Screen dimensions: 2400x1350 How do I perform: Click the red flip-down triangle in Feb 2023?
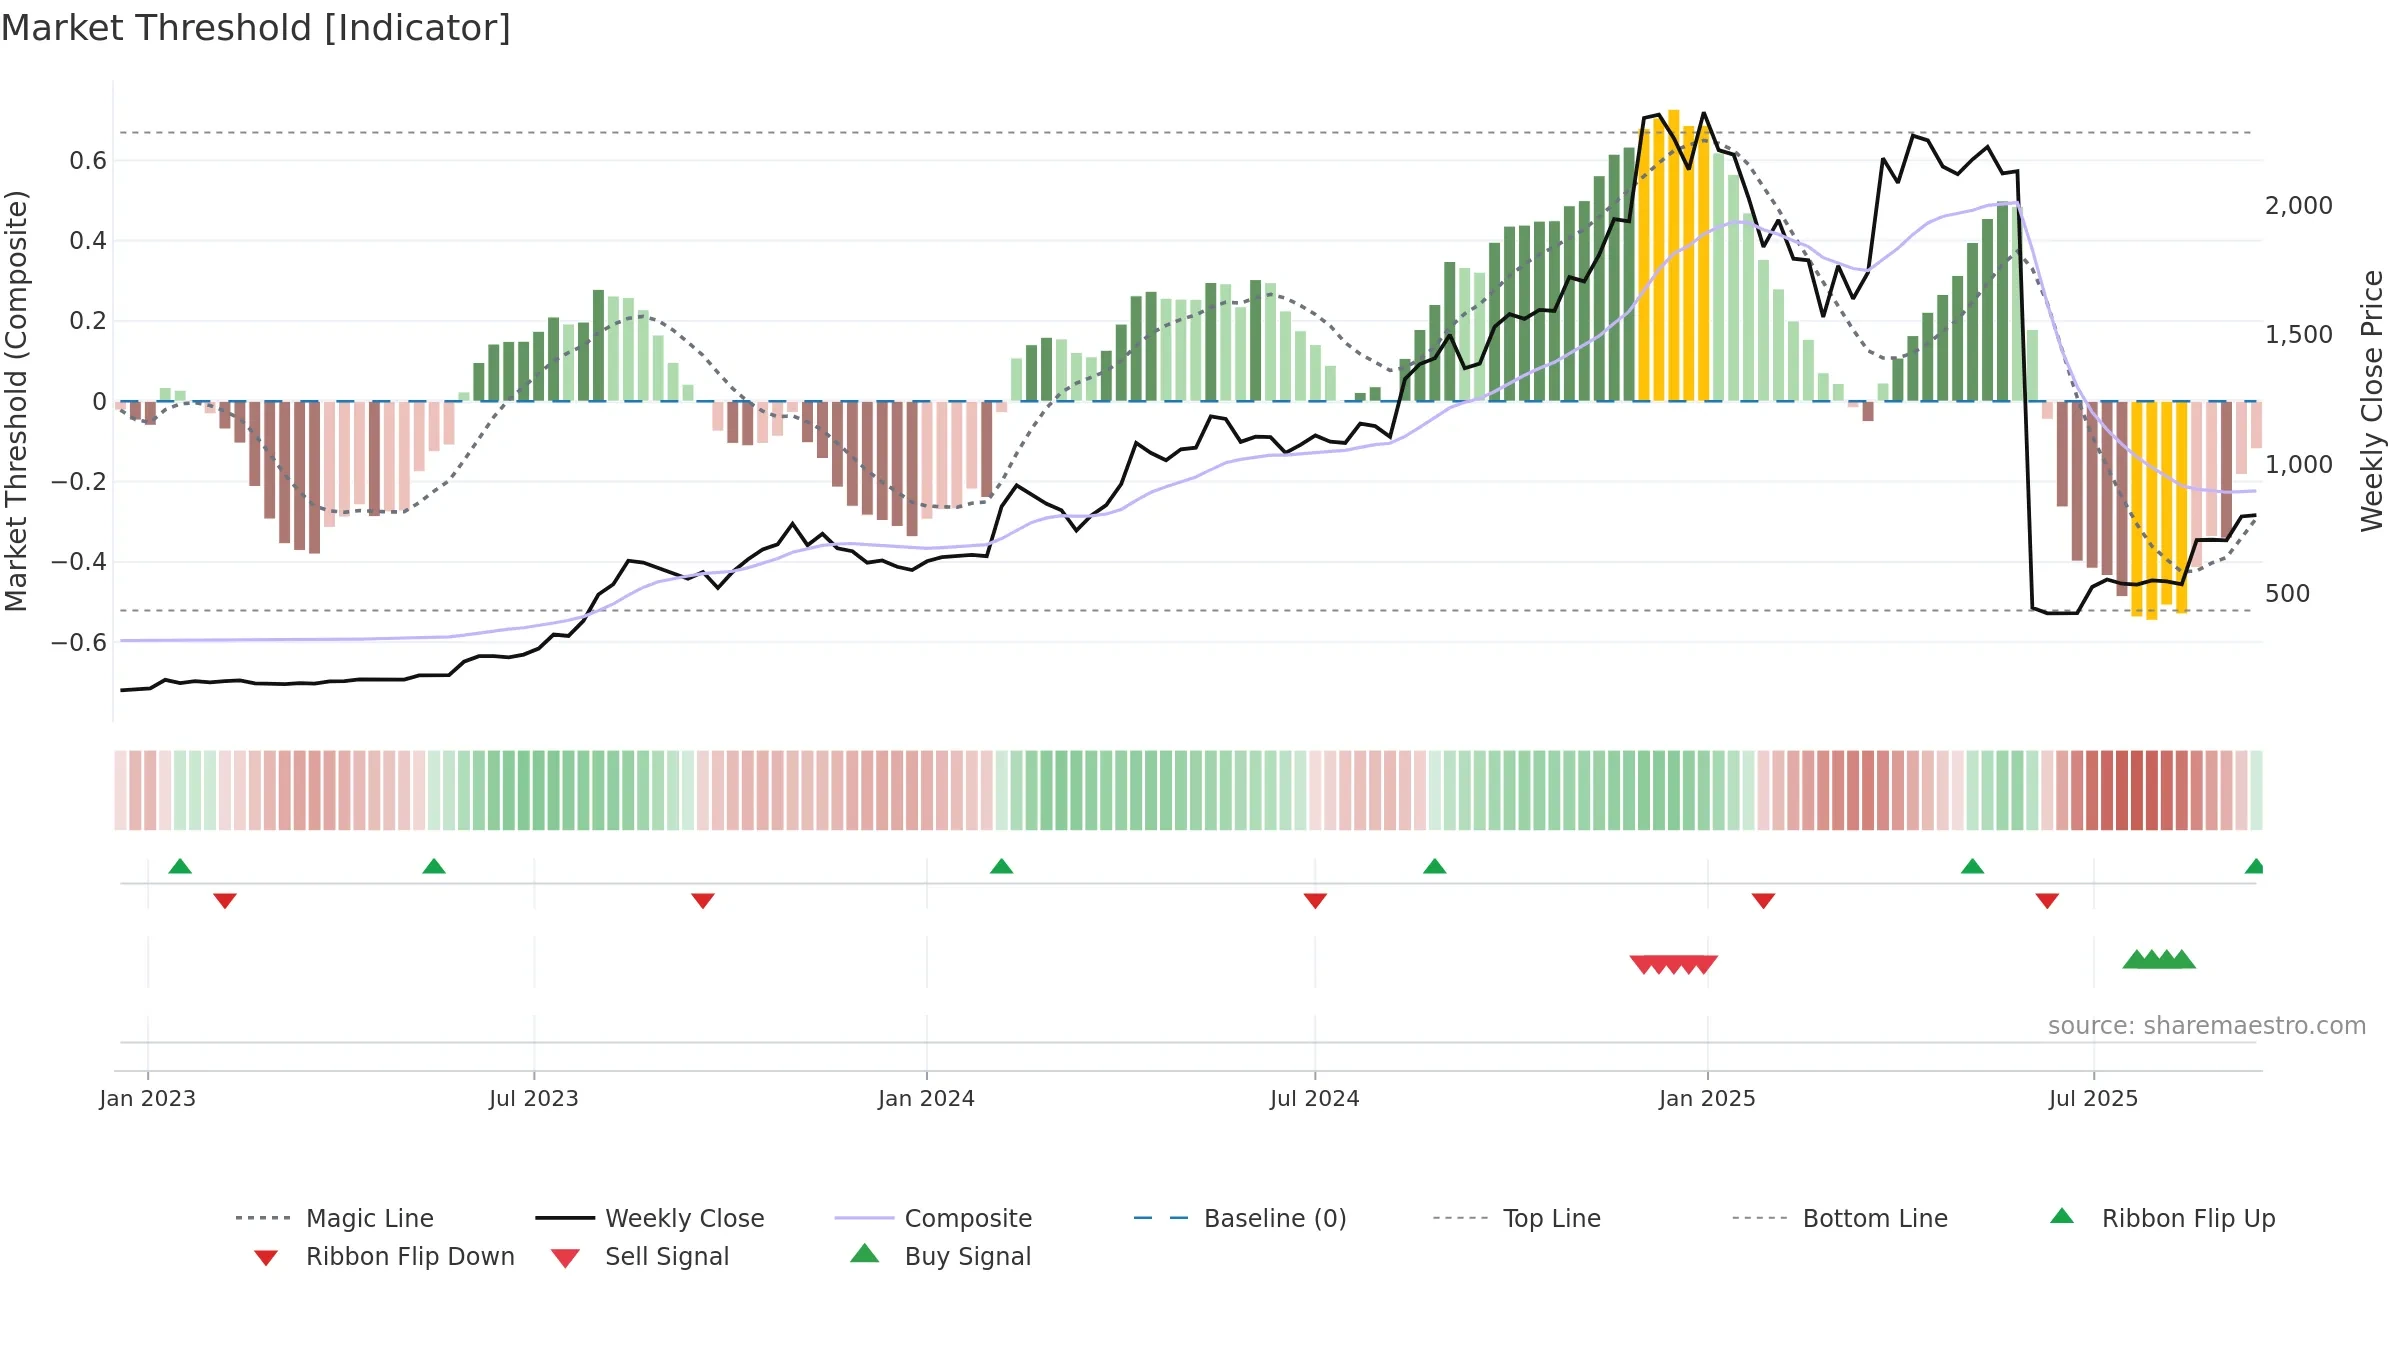pos(225,901)
